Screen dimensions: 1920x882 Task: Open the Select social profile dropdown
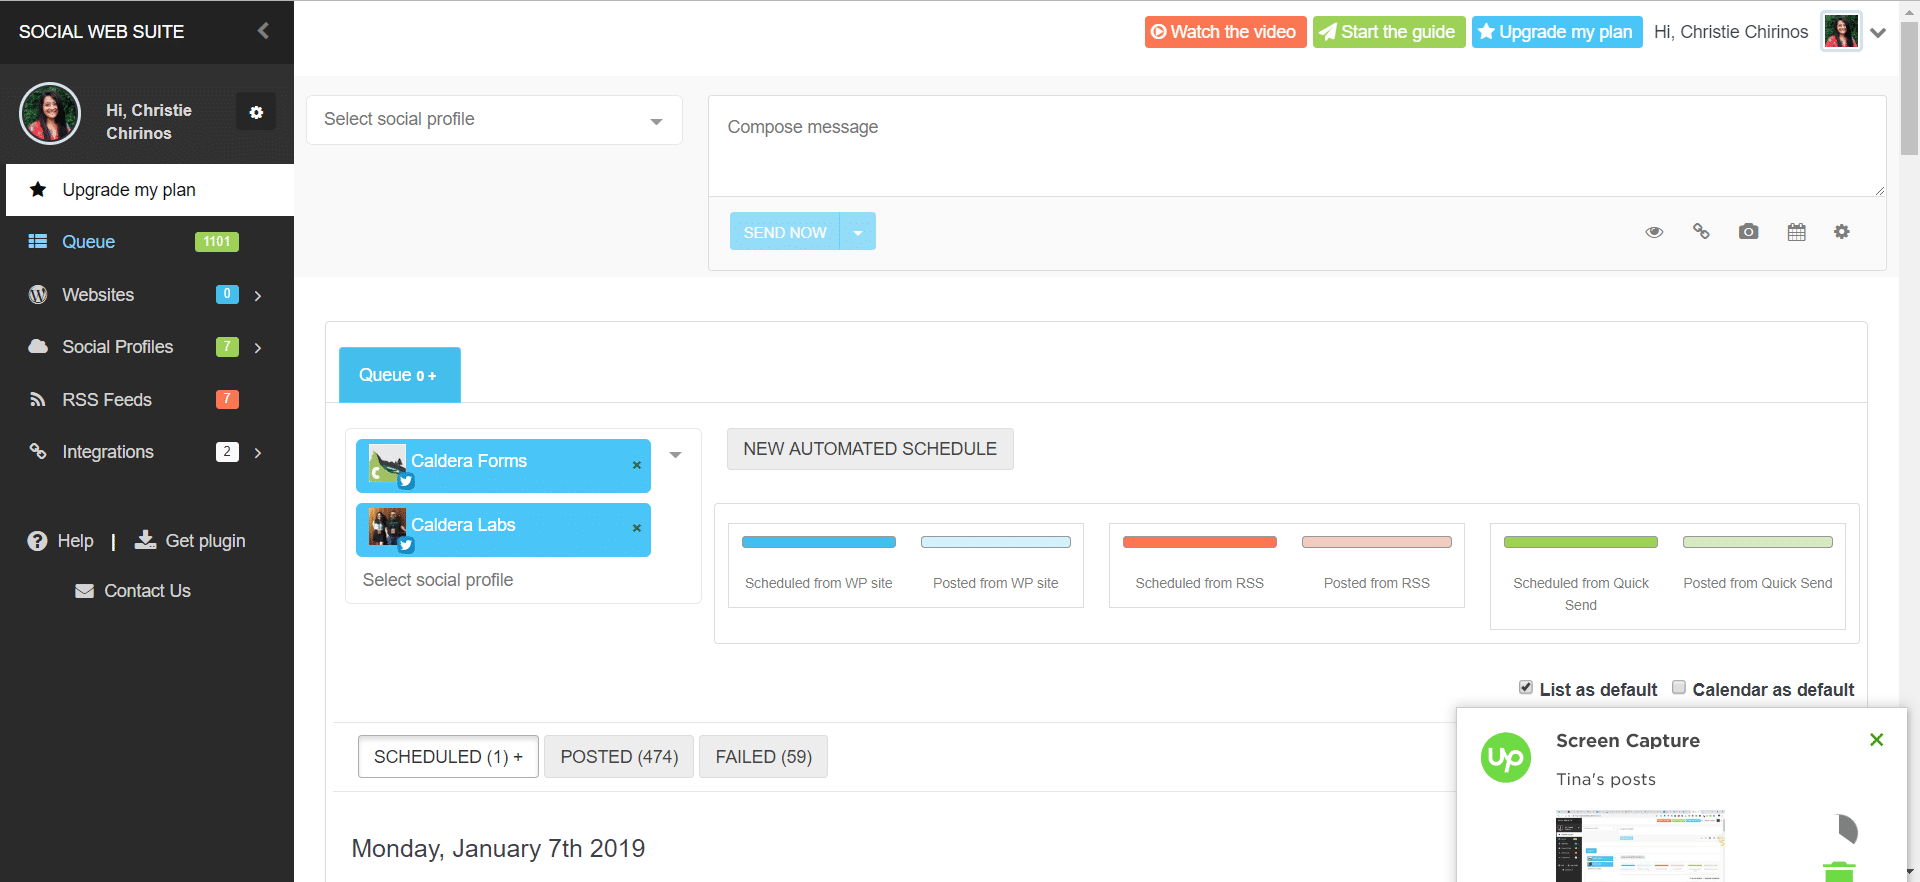click(x=494, y=120)
